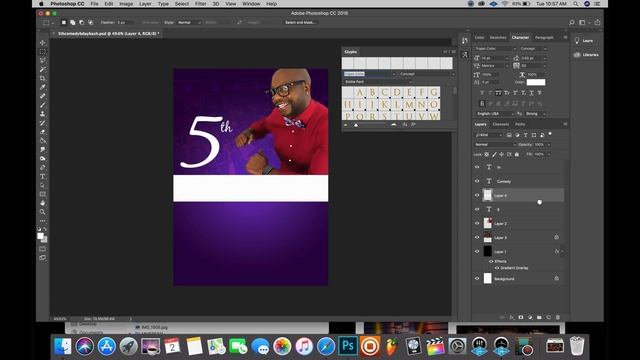Click the Add layer mask icon

tap(521, 317)
